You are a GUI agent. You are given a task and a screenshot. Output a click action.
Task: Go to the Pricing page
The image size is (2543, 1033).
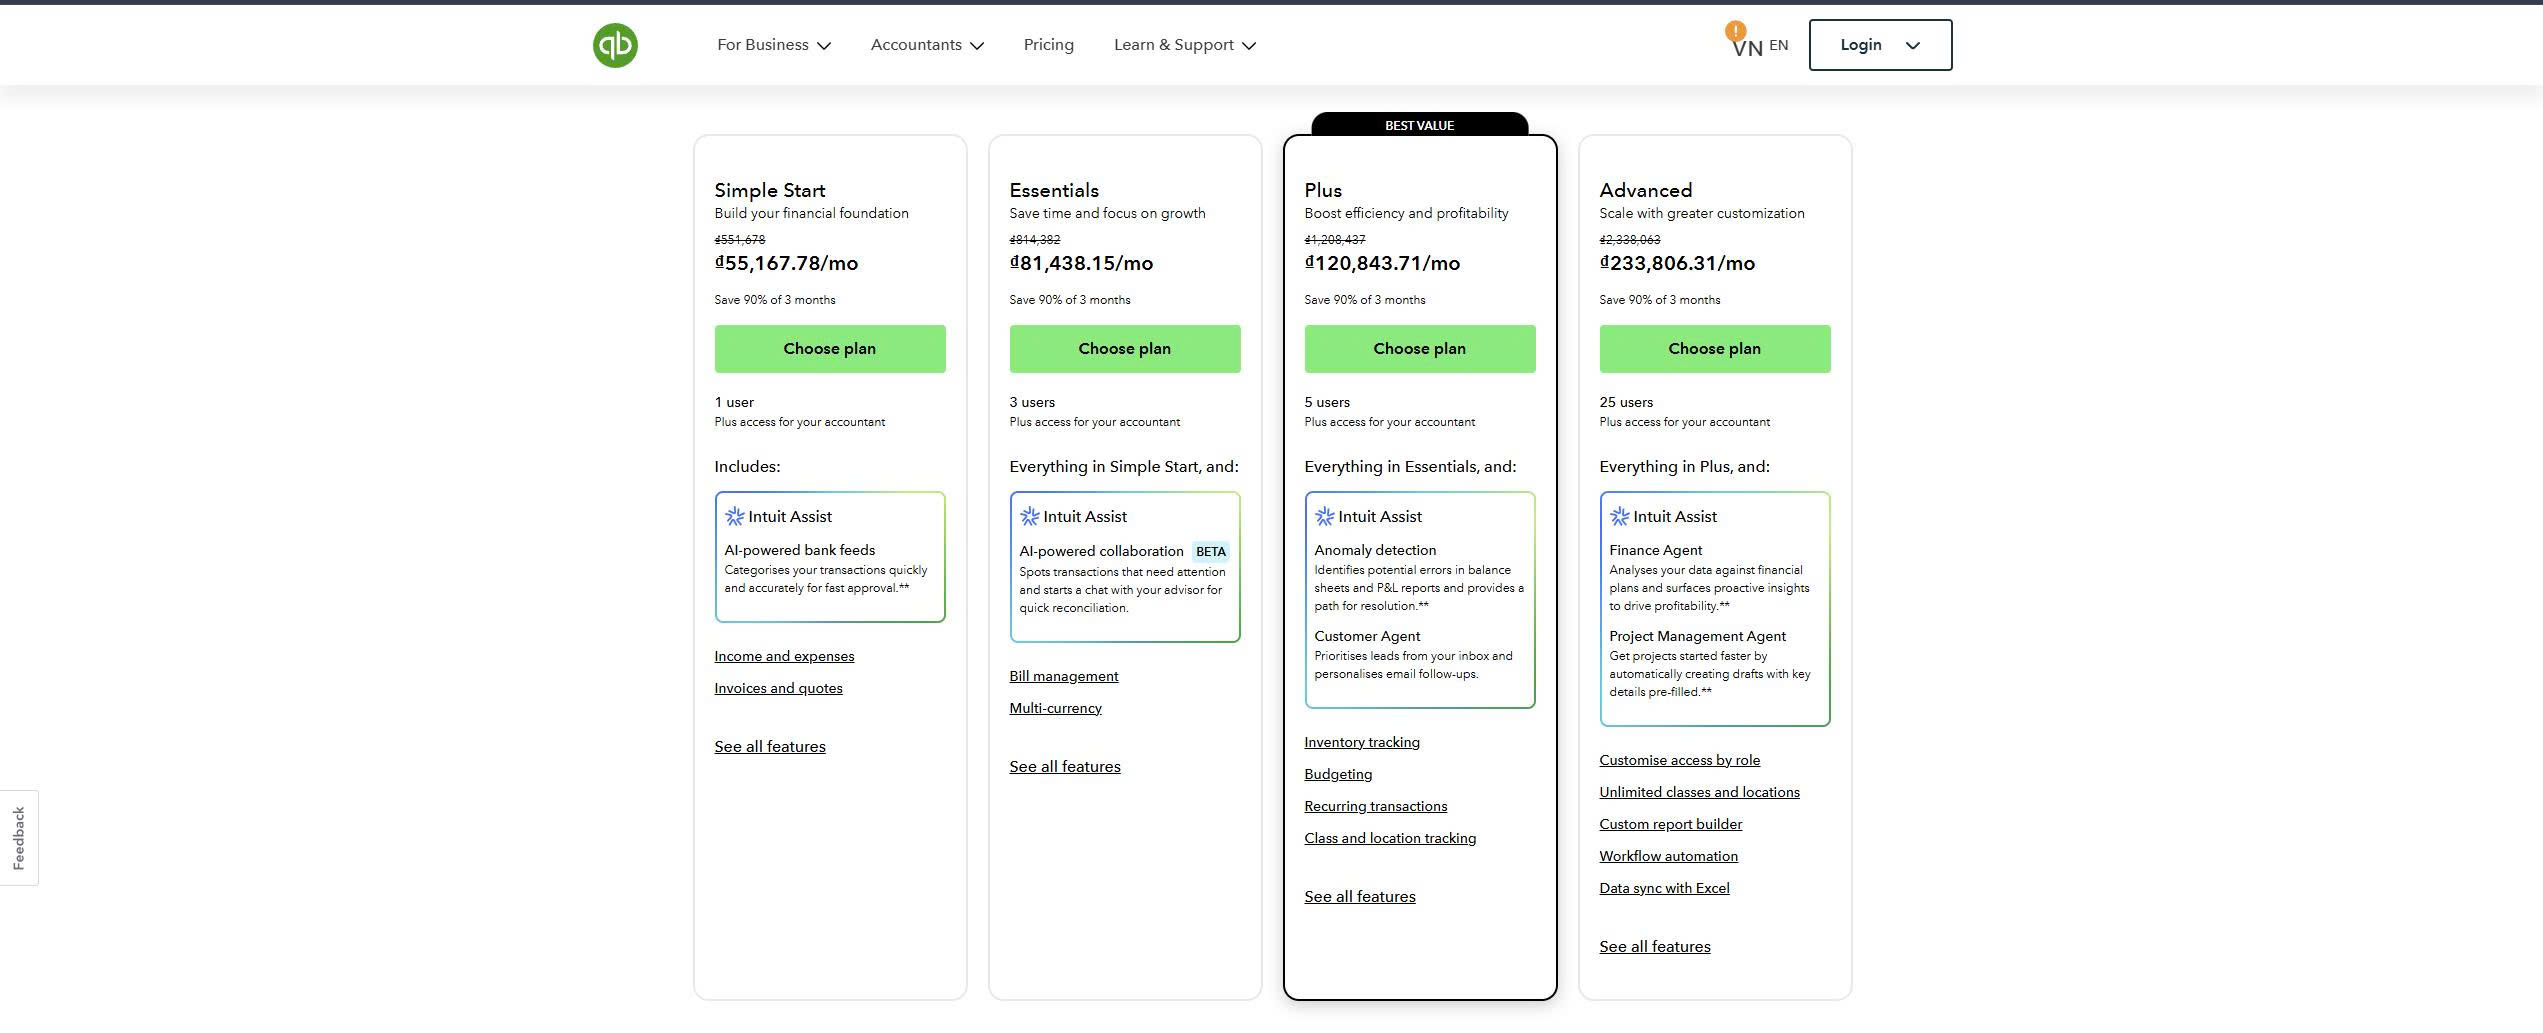[x=1048, y=45]
